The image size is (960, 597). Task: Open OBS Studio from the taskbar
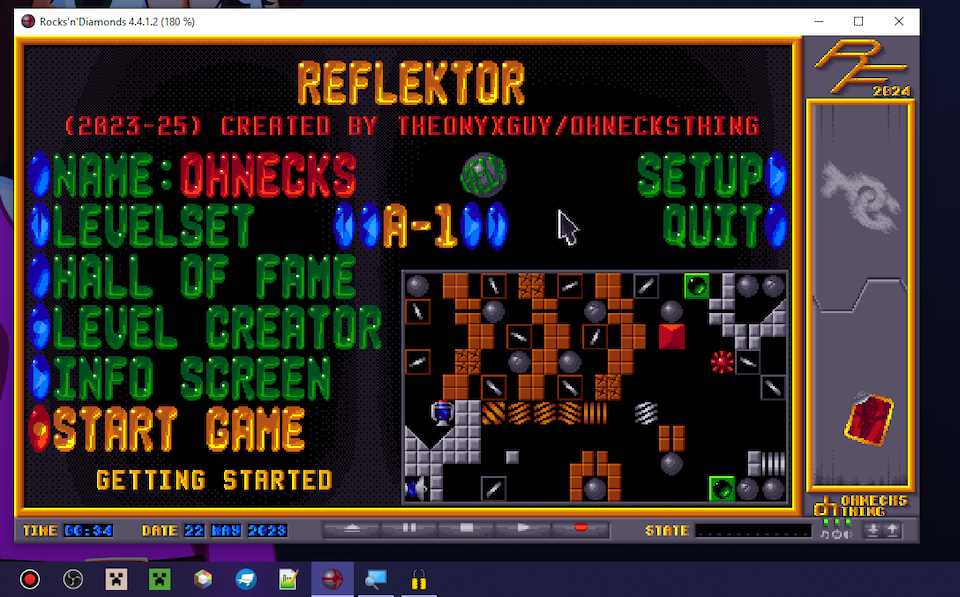pyautogui.click(x=73, y=579)
